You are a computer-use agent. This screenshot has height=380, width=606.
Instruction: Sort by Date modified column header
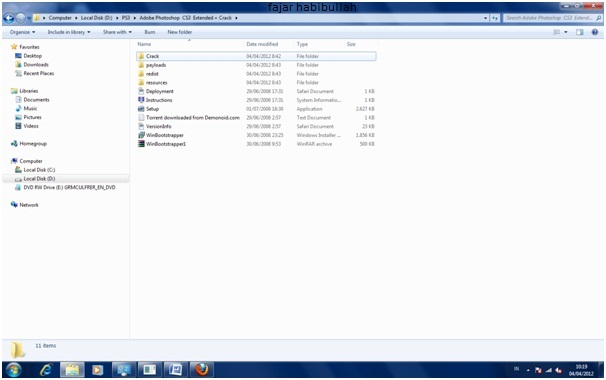tap(262, 44)
